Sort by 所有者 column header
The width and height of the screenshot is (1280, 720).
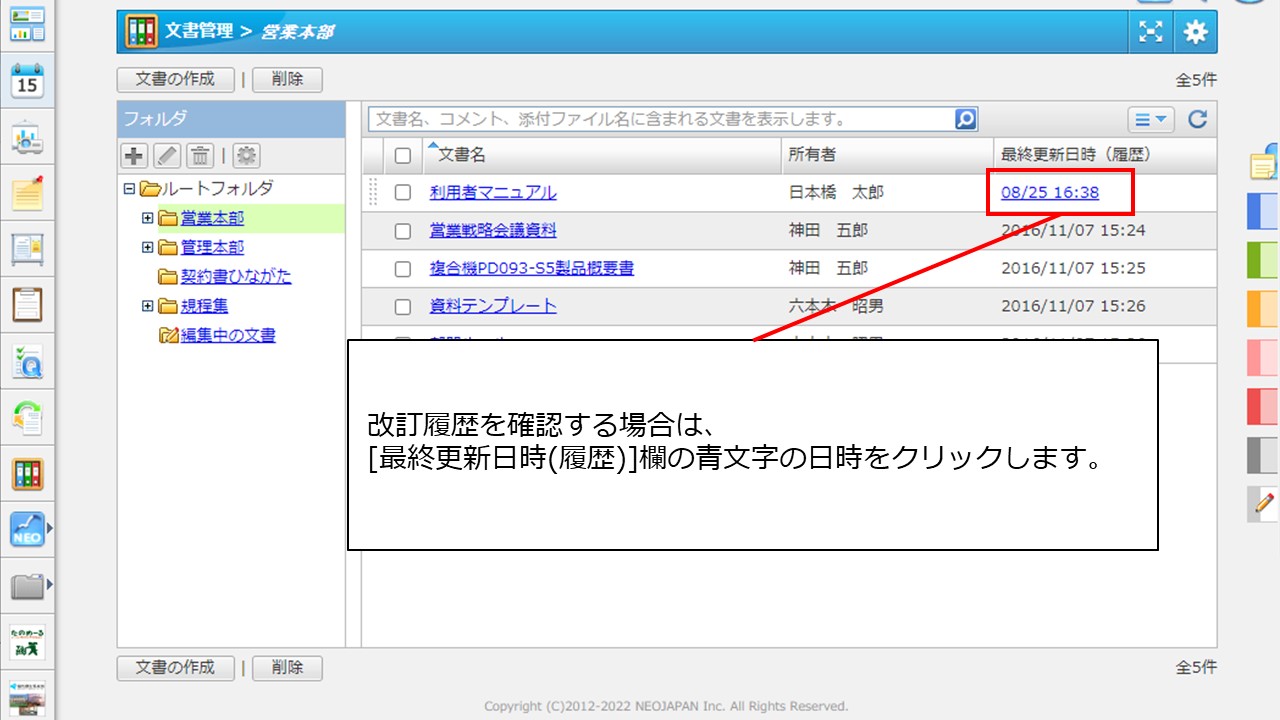click(812, 155)
